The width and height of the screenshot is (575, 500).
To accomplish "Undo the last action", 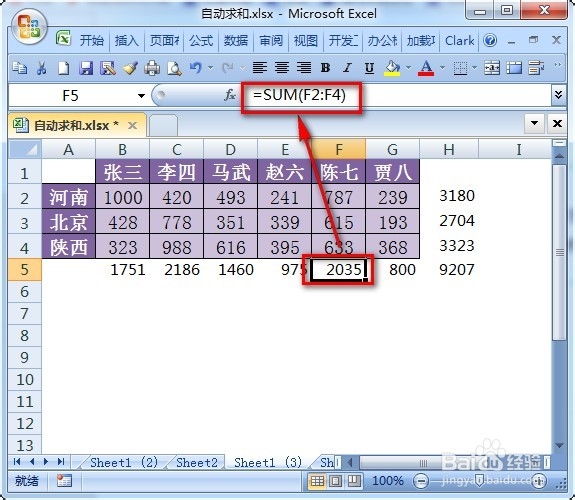I will point(196,68).
